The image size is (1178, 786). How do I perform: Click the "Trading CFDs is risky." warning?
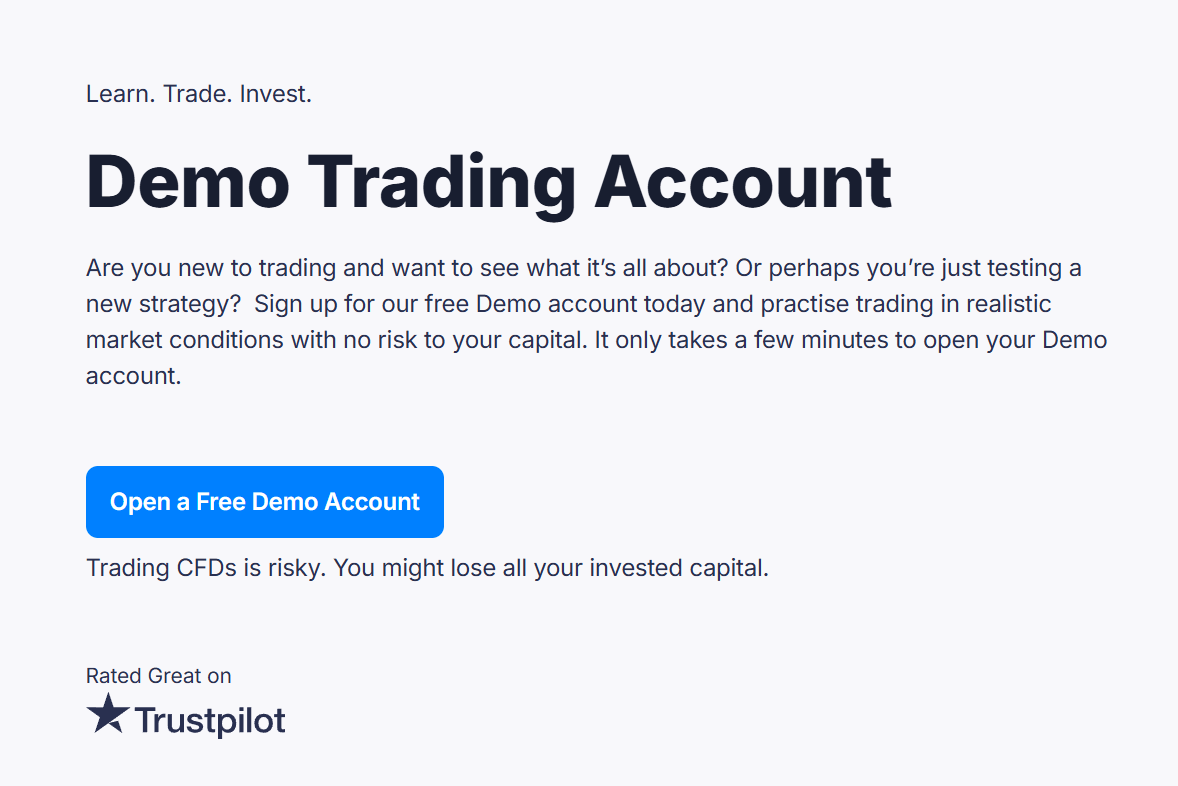tap(205, 568)
